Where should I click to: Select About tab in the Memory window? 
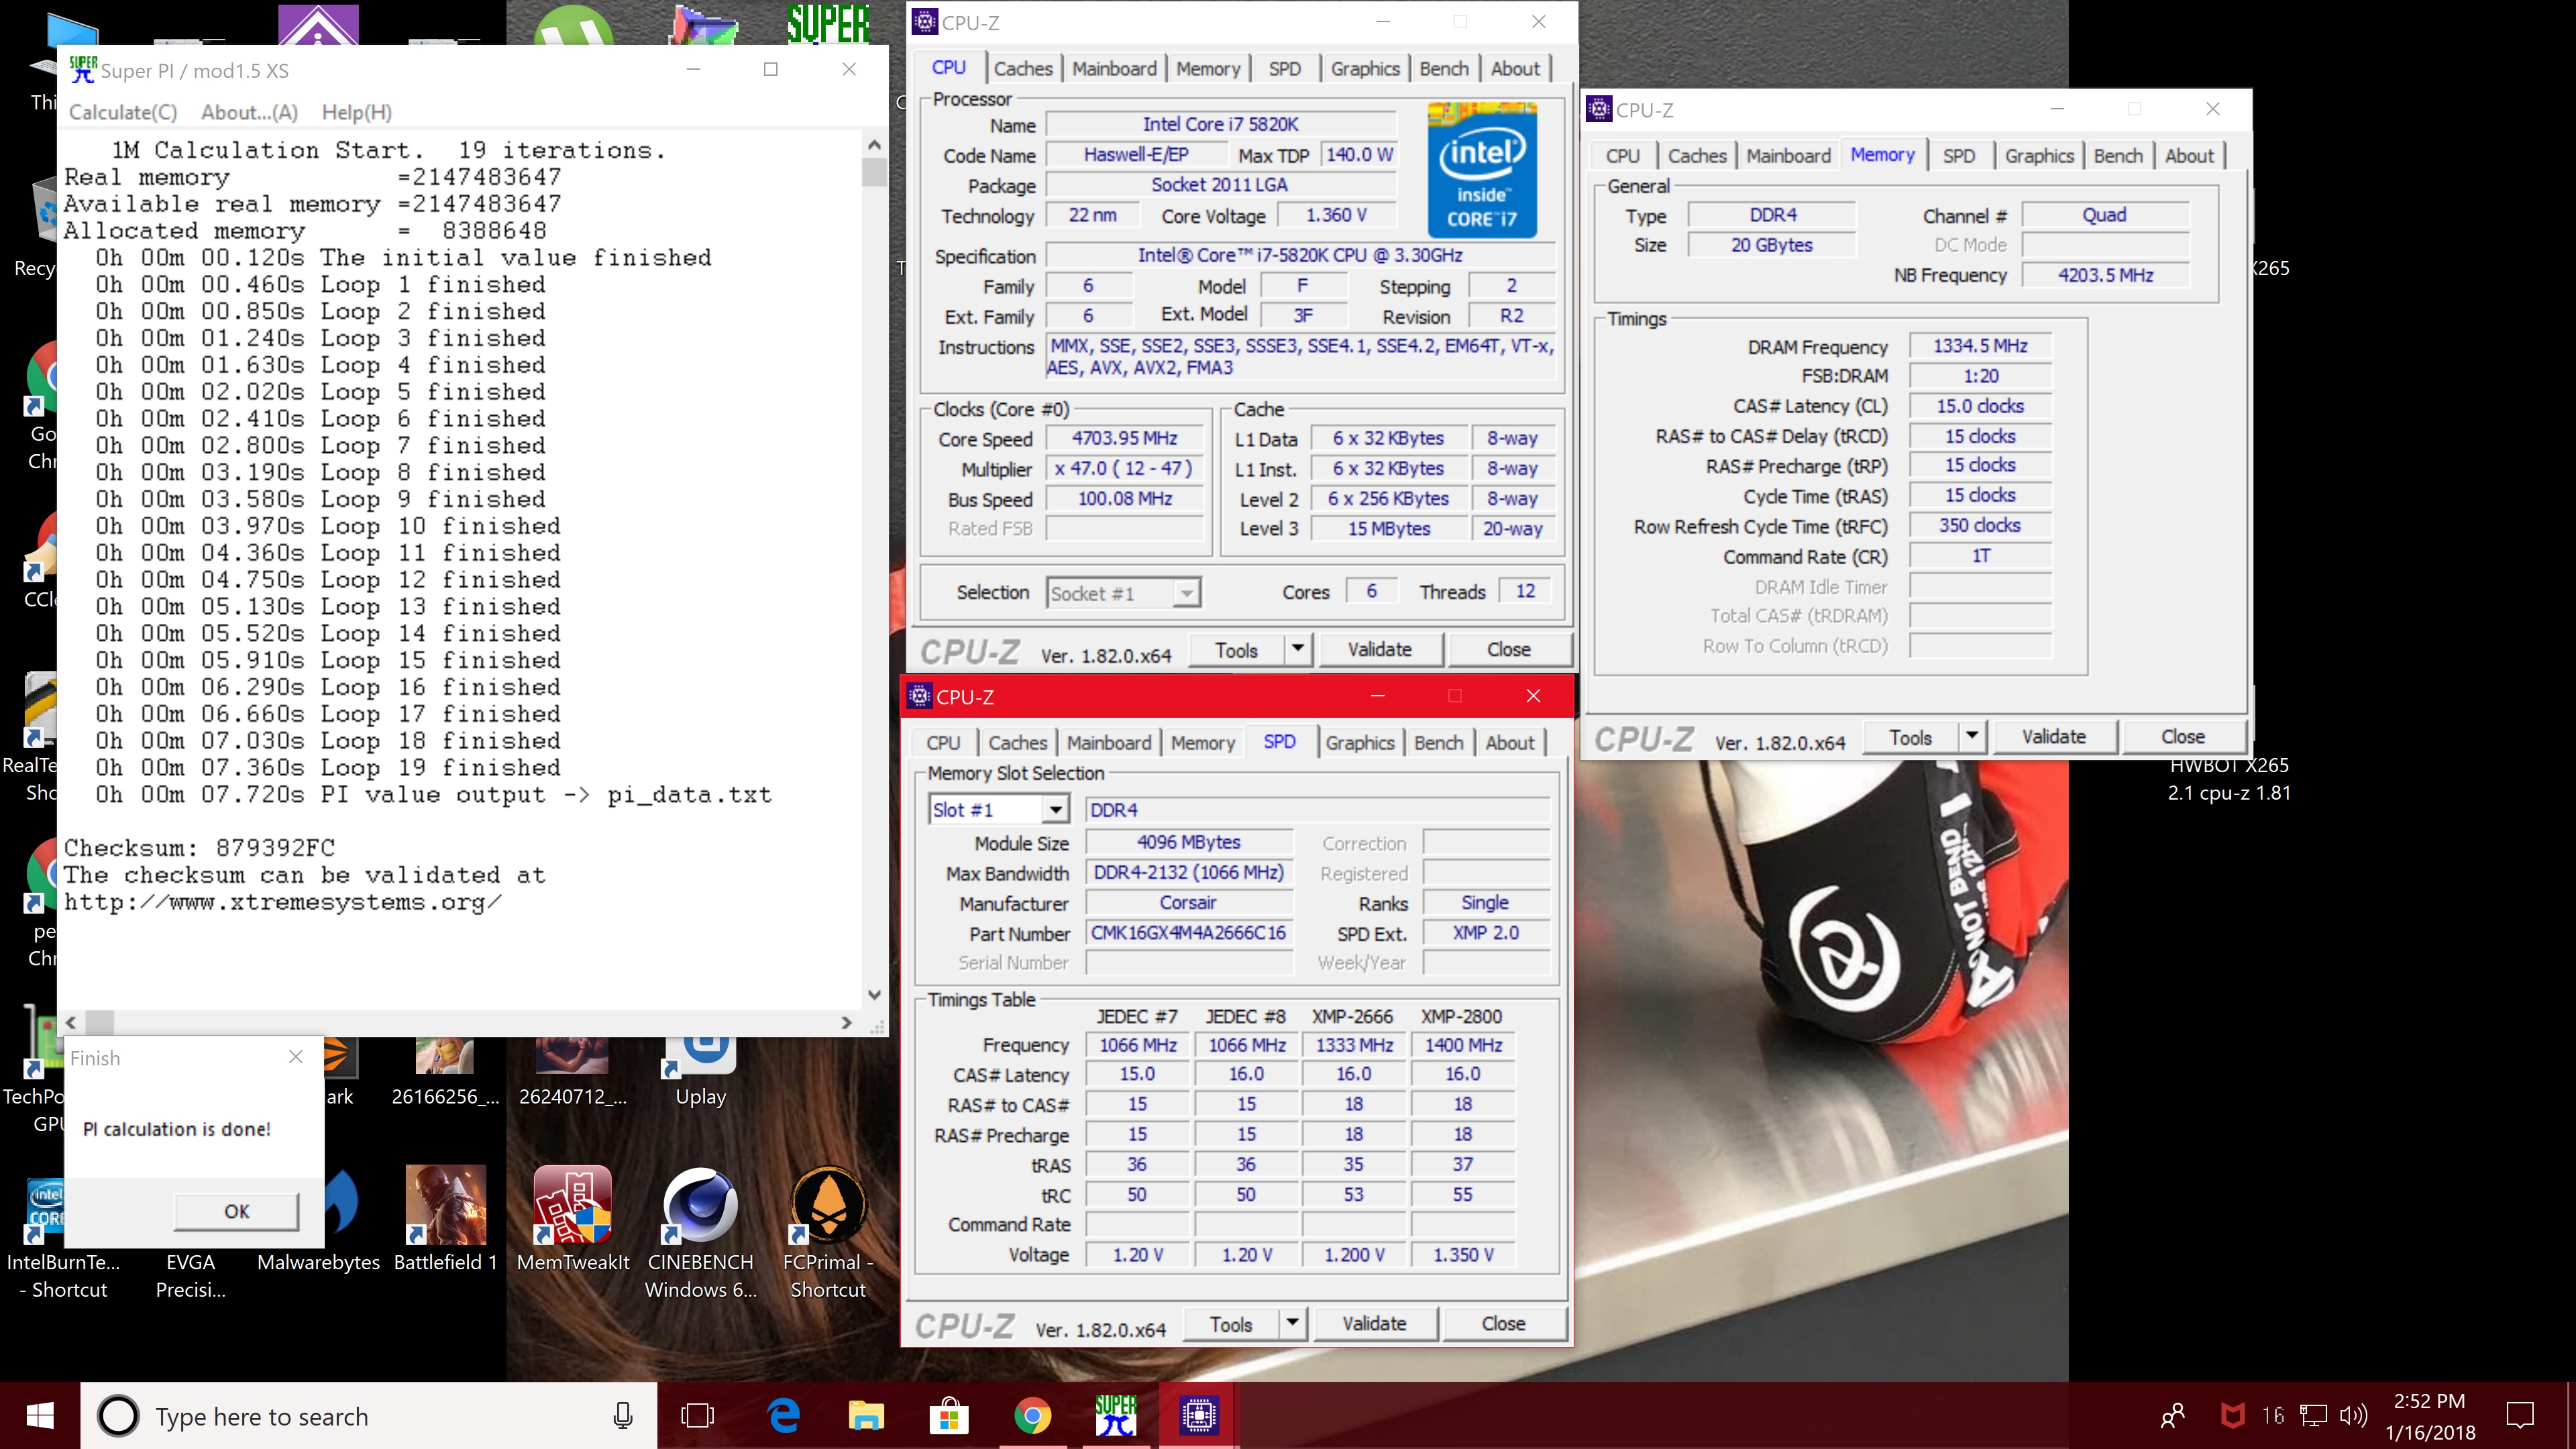pyautogui.click(x=2189, y=155)
